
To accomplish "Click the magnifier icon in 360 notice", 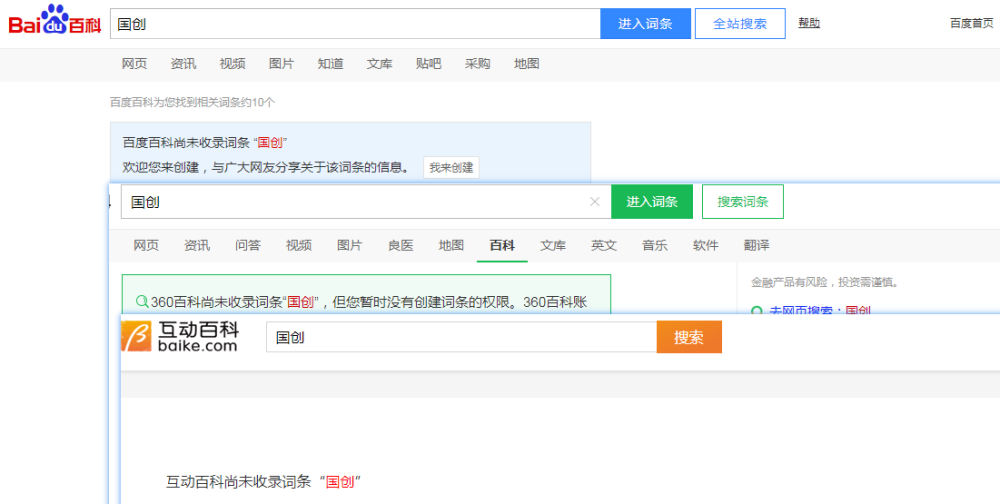I will tap(142, 301).
